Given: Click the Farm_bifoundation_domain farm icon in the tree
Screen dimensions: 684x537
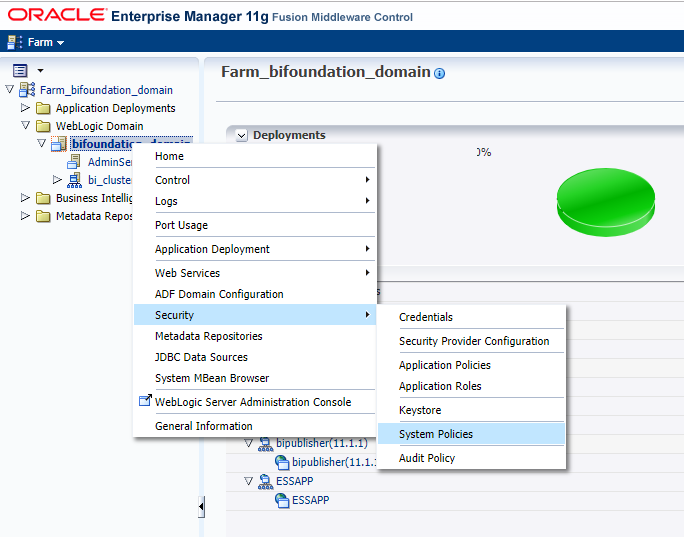Looking at the screenshot, I should click(27, 89).
